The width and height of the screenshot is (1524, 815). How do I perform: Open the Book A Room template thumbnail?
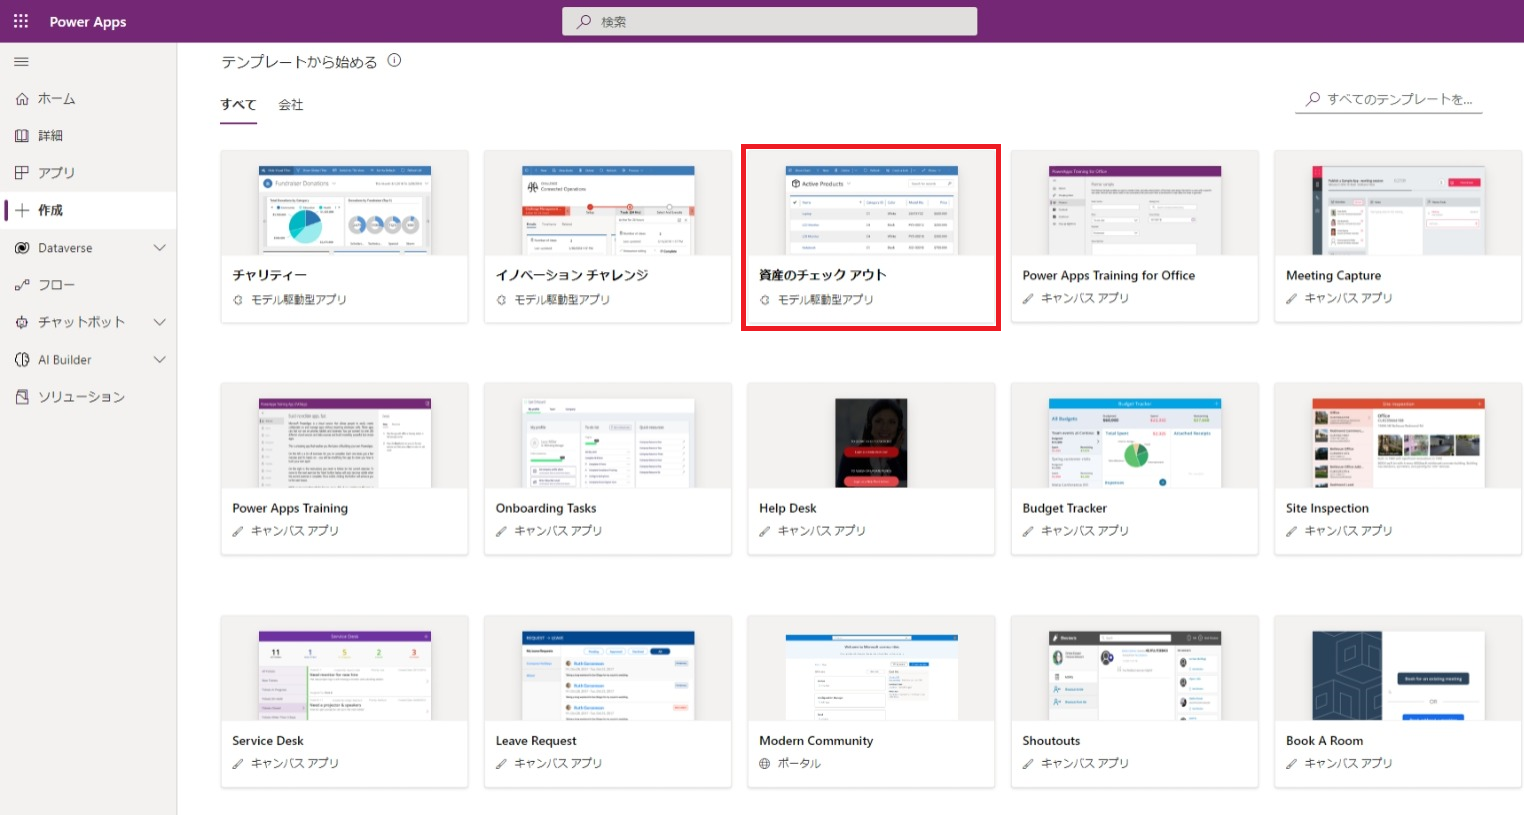click(x=1399, y=675)
